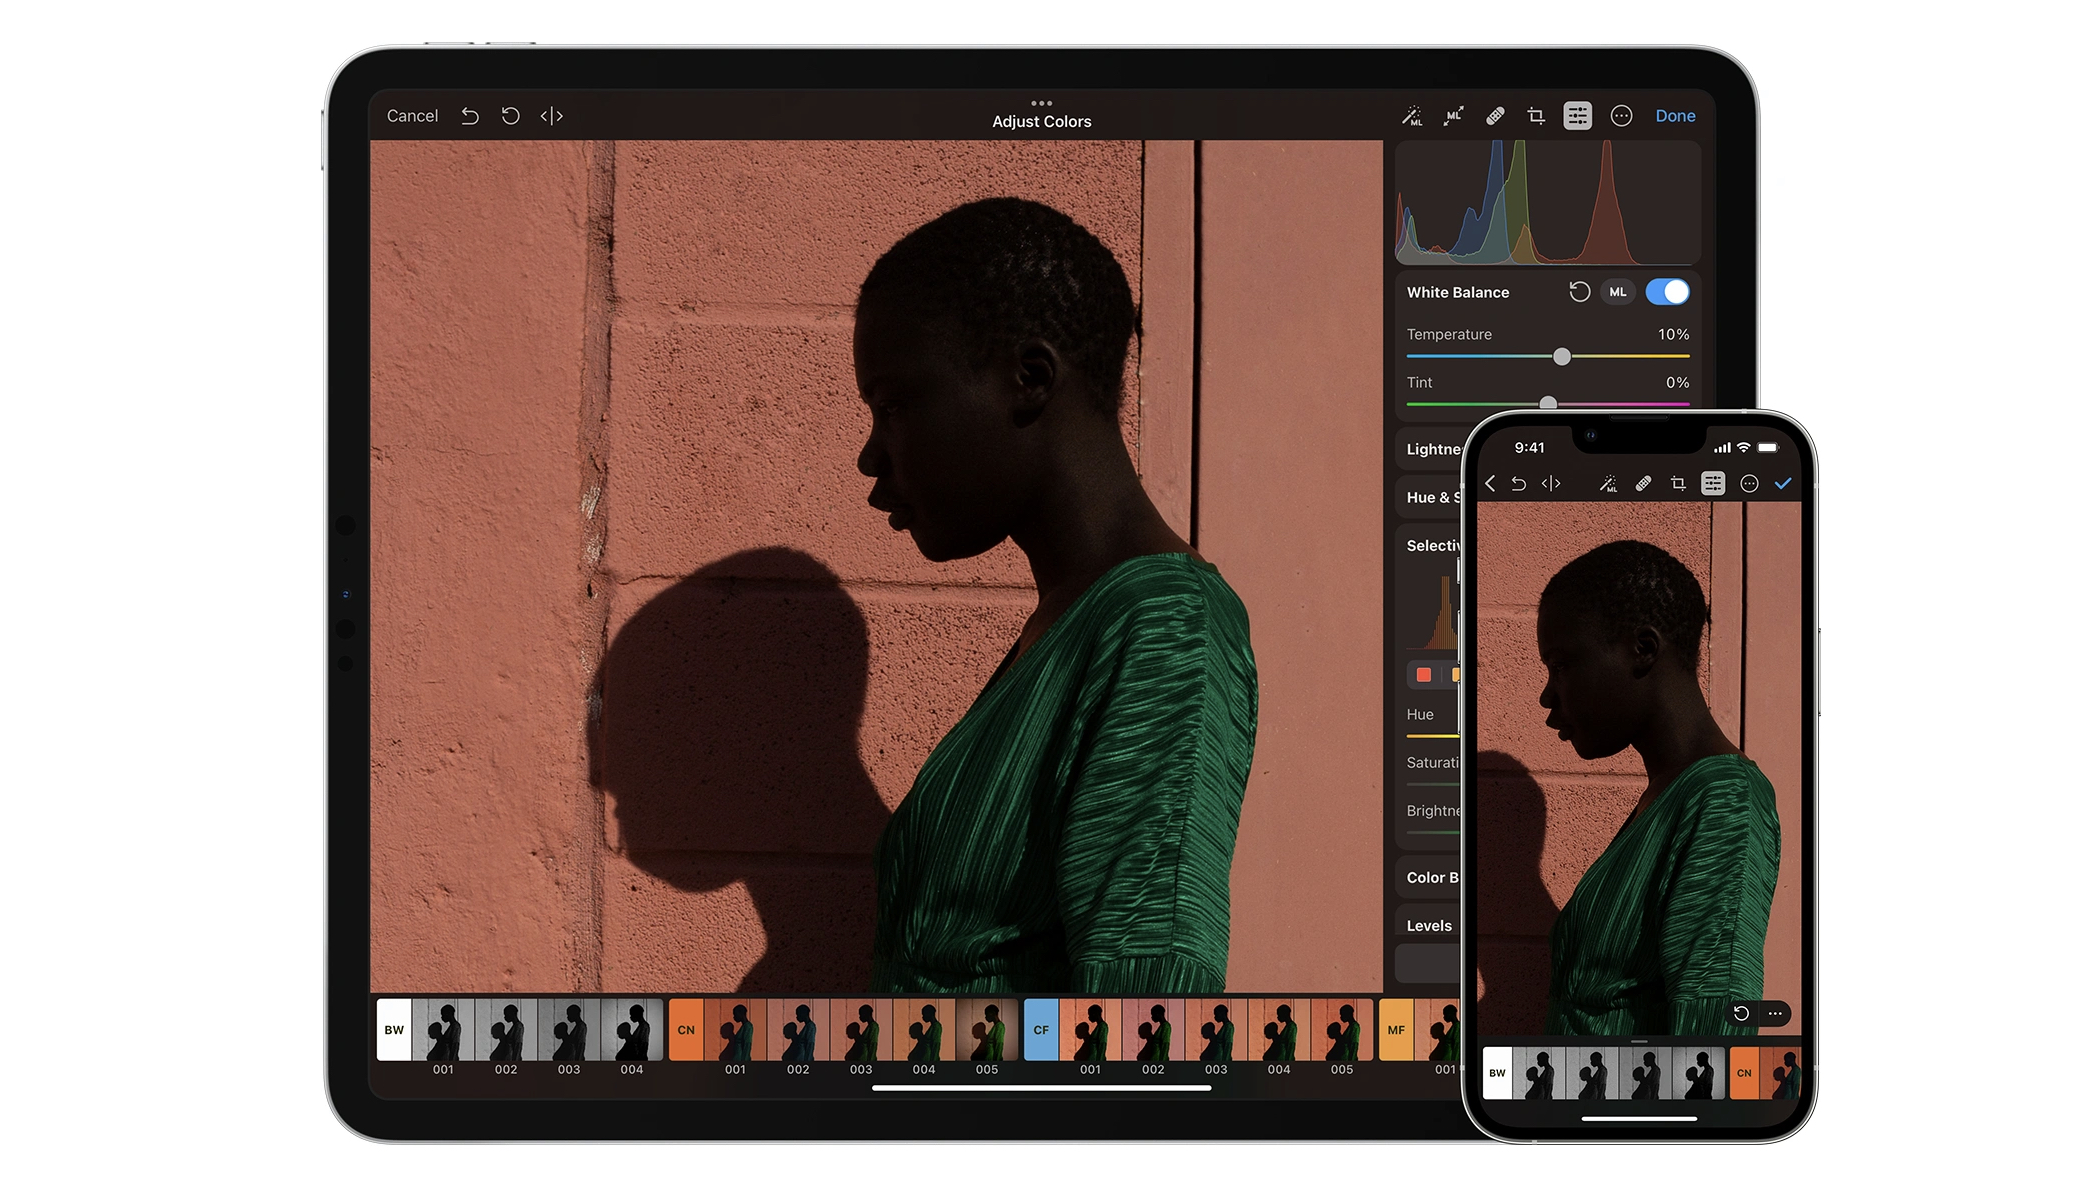Tap the Adjust Colors sliders icon on iPad
2096x1197 pixels.
(x=1577, y=116)
